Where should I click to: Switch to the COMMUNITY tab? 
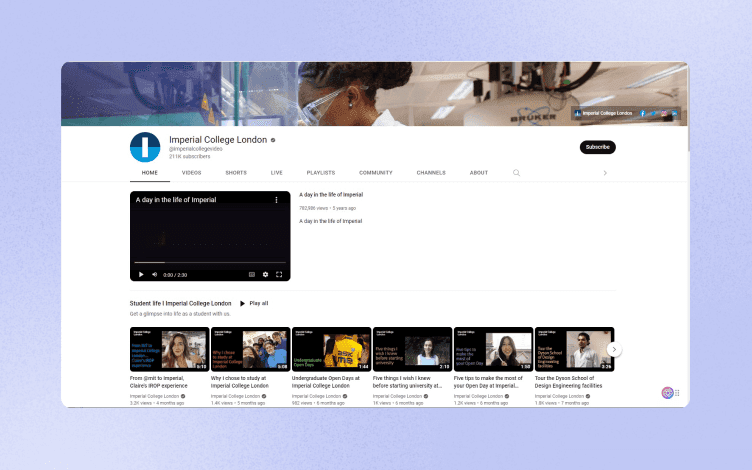point(376,173)
